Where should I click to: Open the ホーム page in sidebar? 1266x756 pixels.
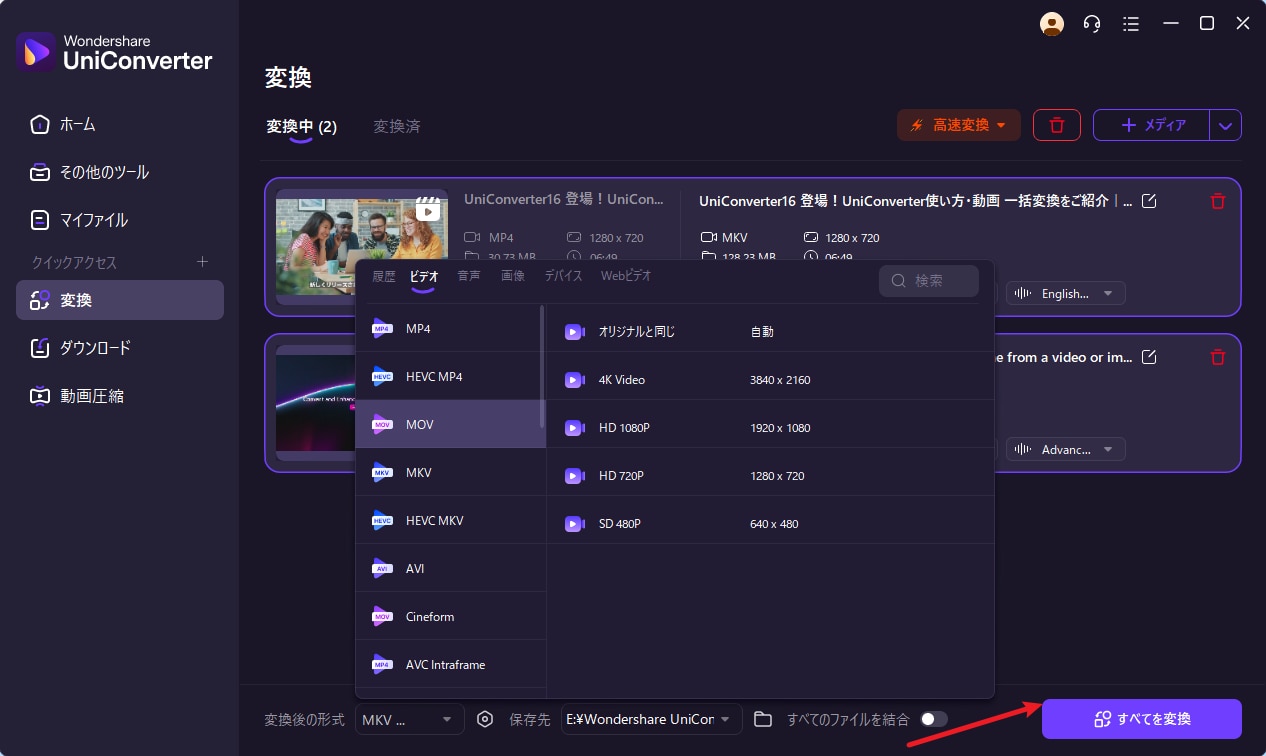[120, 124]
